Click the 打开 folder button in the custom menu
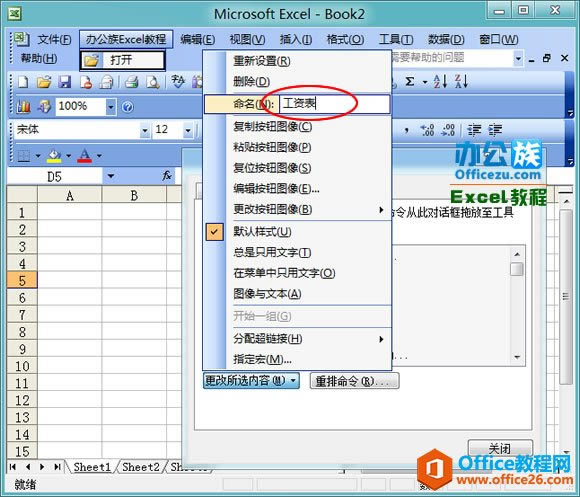Viewport: 580px width, 497px height. point(122,60)
